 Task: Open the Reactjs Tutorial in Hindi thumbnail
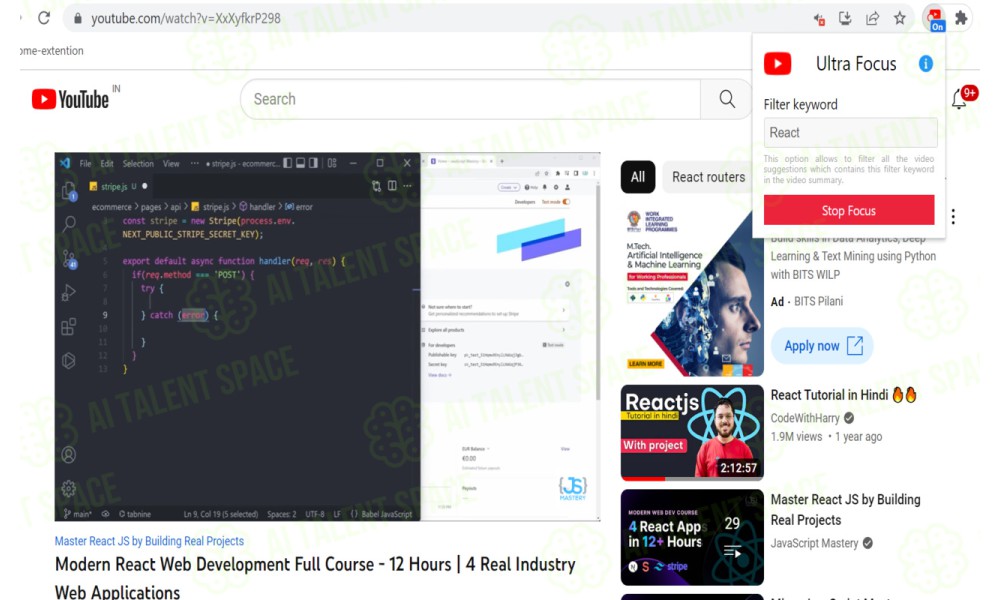coord(692,432)
